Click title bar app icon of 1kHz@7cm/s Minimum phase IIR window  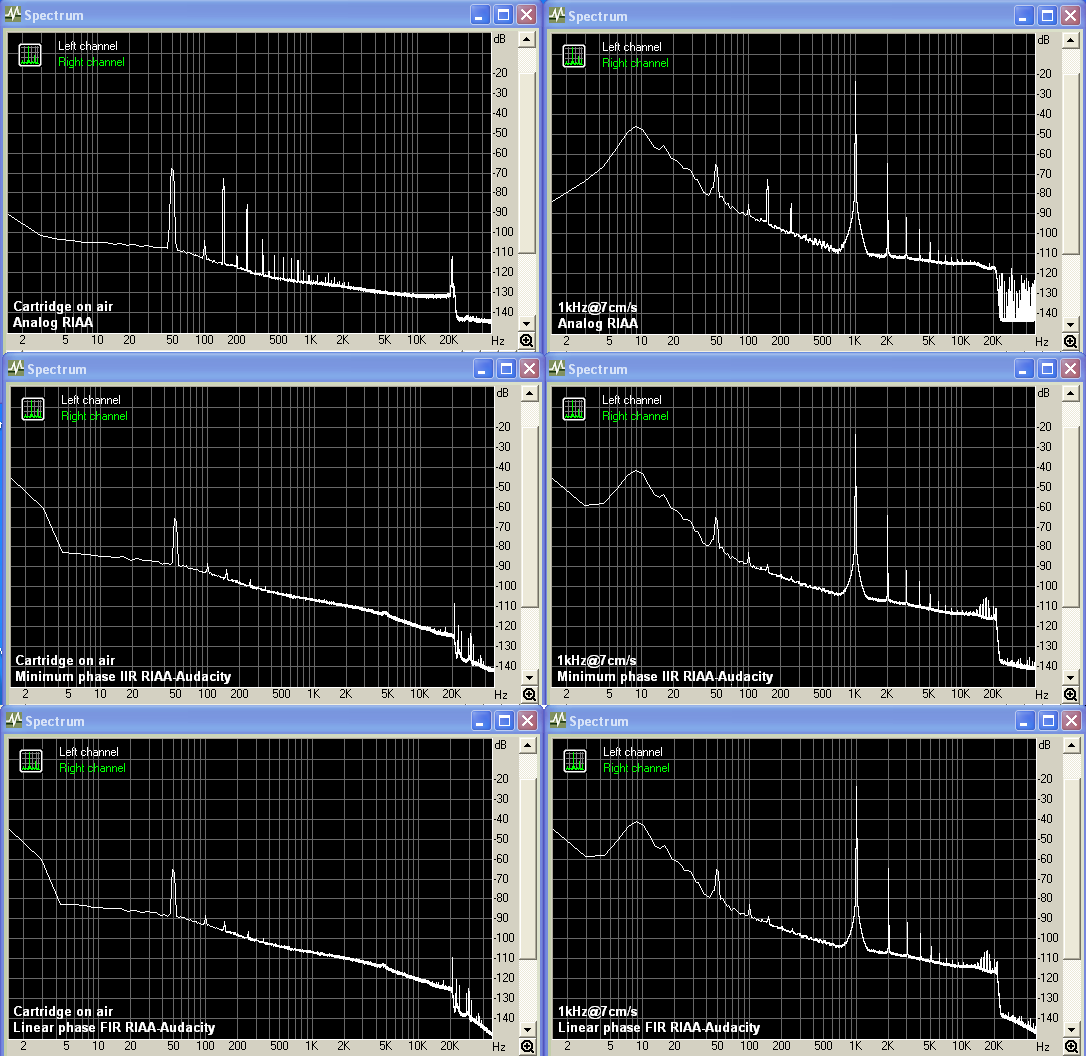pos(557,368)
